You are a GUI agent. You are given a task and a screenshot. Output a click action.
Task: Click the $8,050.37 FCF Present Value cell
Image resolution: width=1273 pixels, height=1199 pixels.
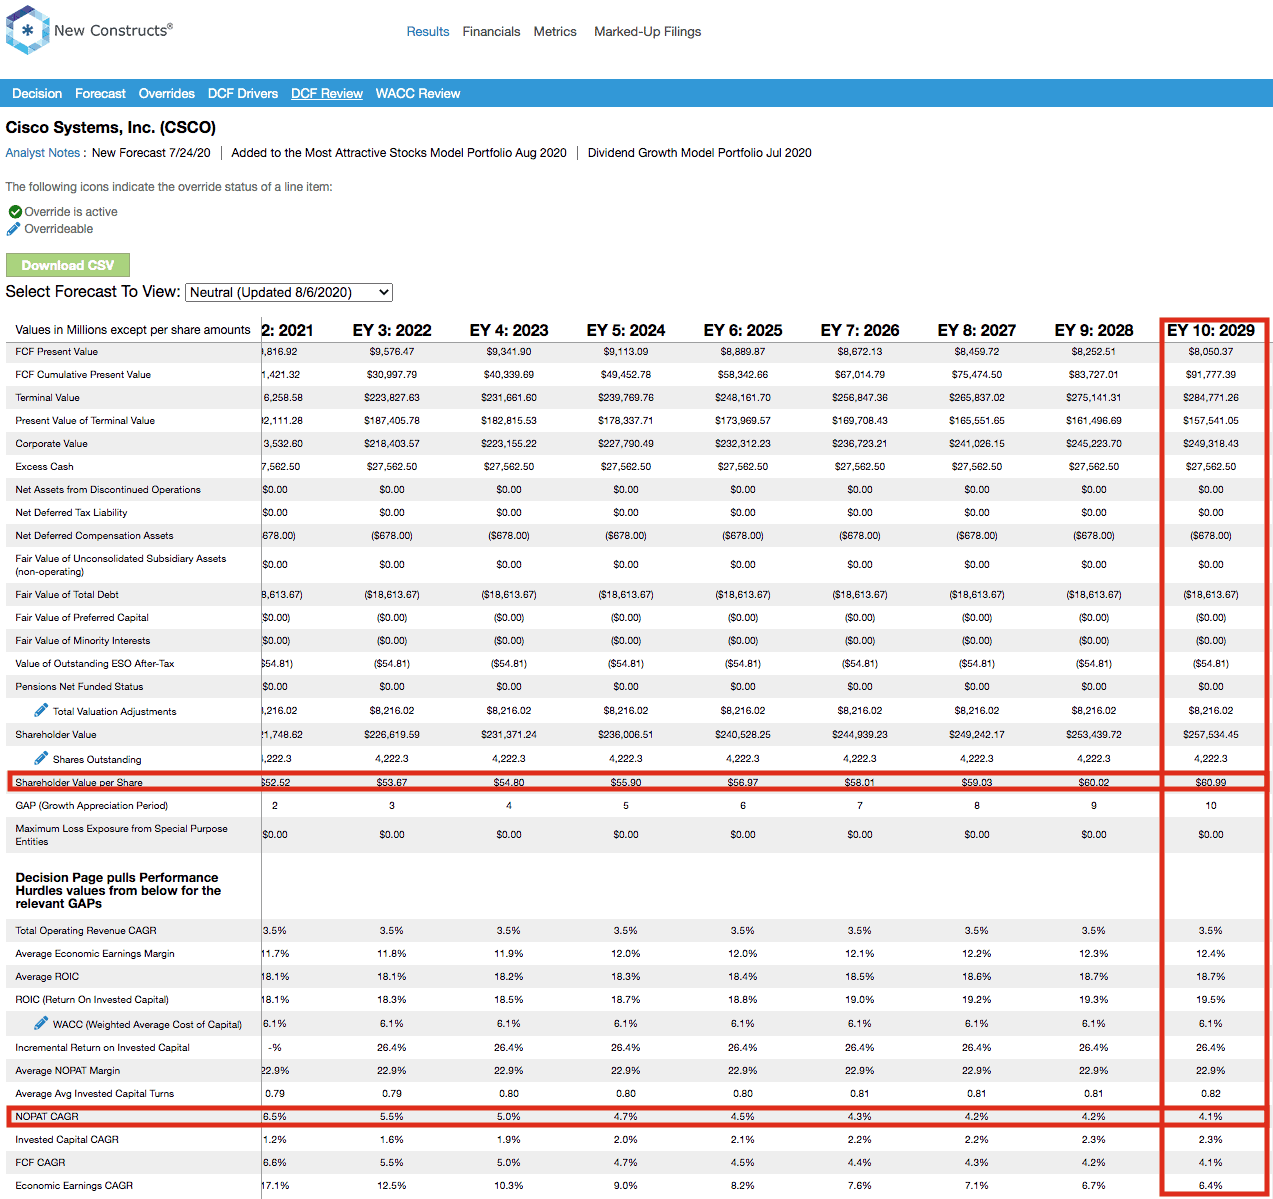1211,352
